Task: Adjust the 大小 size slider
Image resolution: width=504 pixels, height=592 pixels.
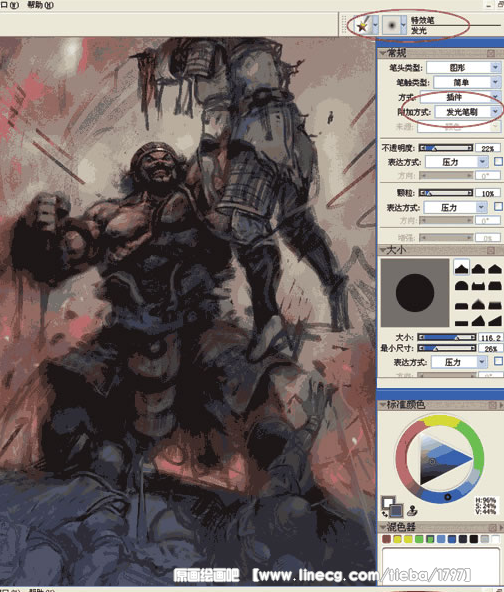Action: pyautogui.click(x=447, y=337)
